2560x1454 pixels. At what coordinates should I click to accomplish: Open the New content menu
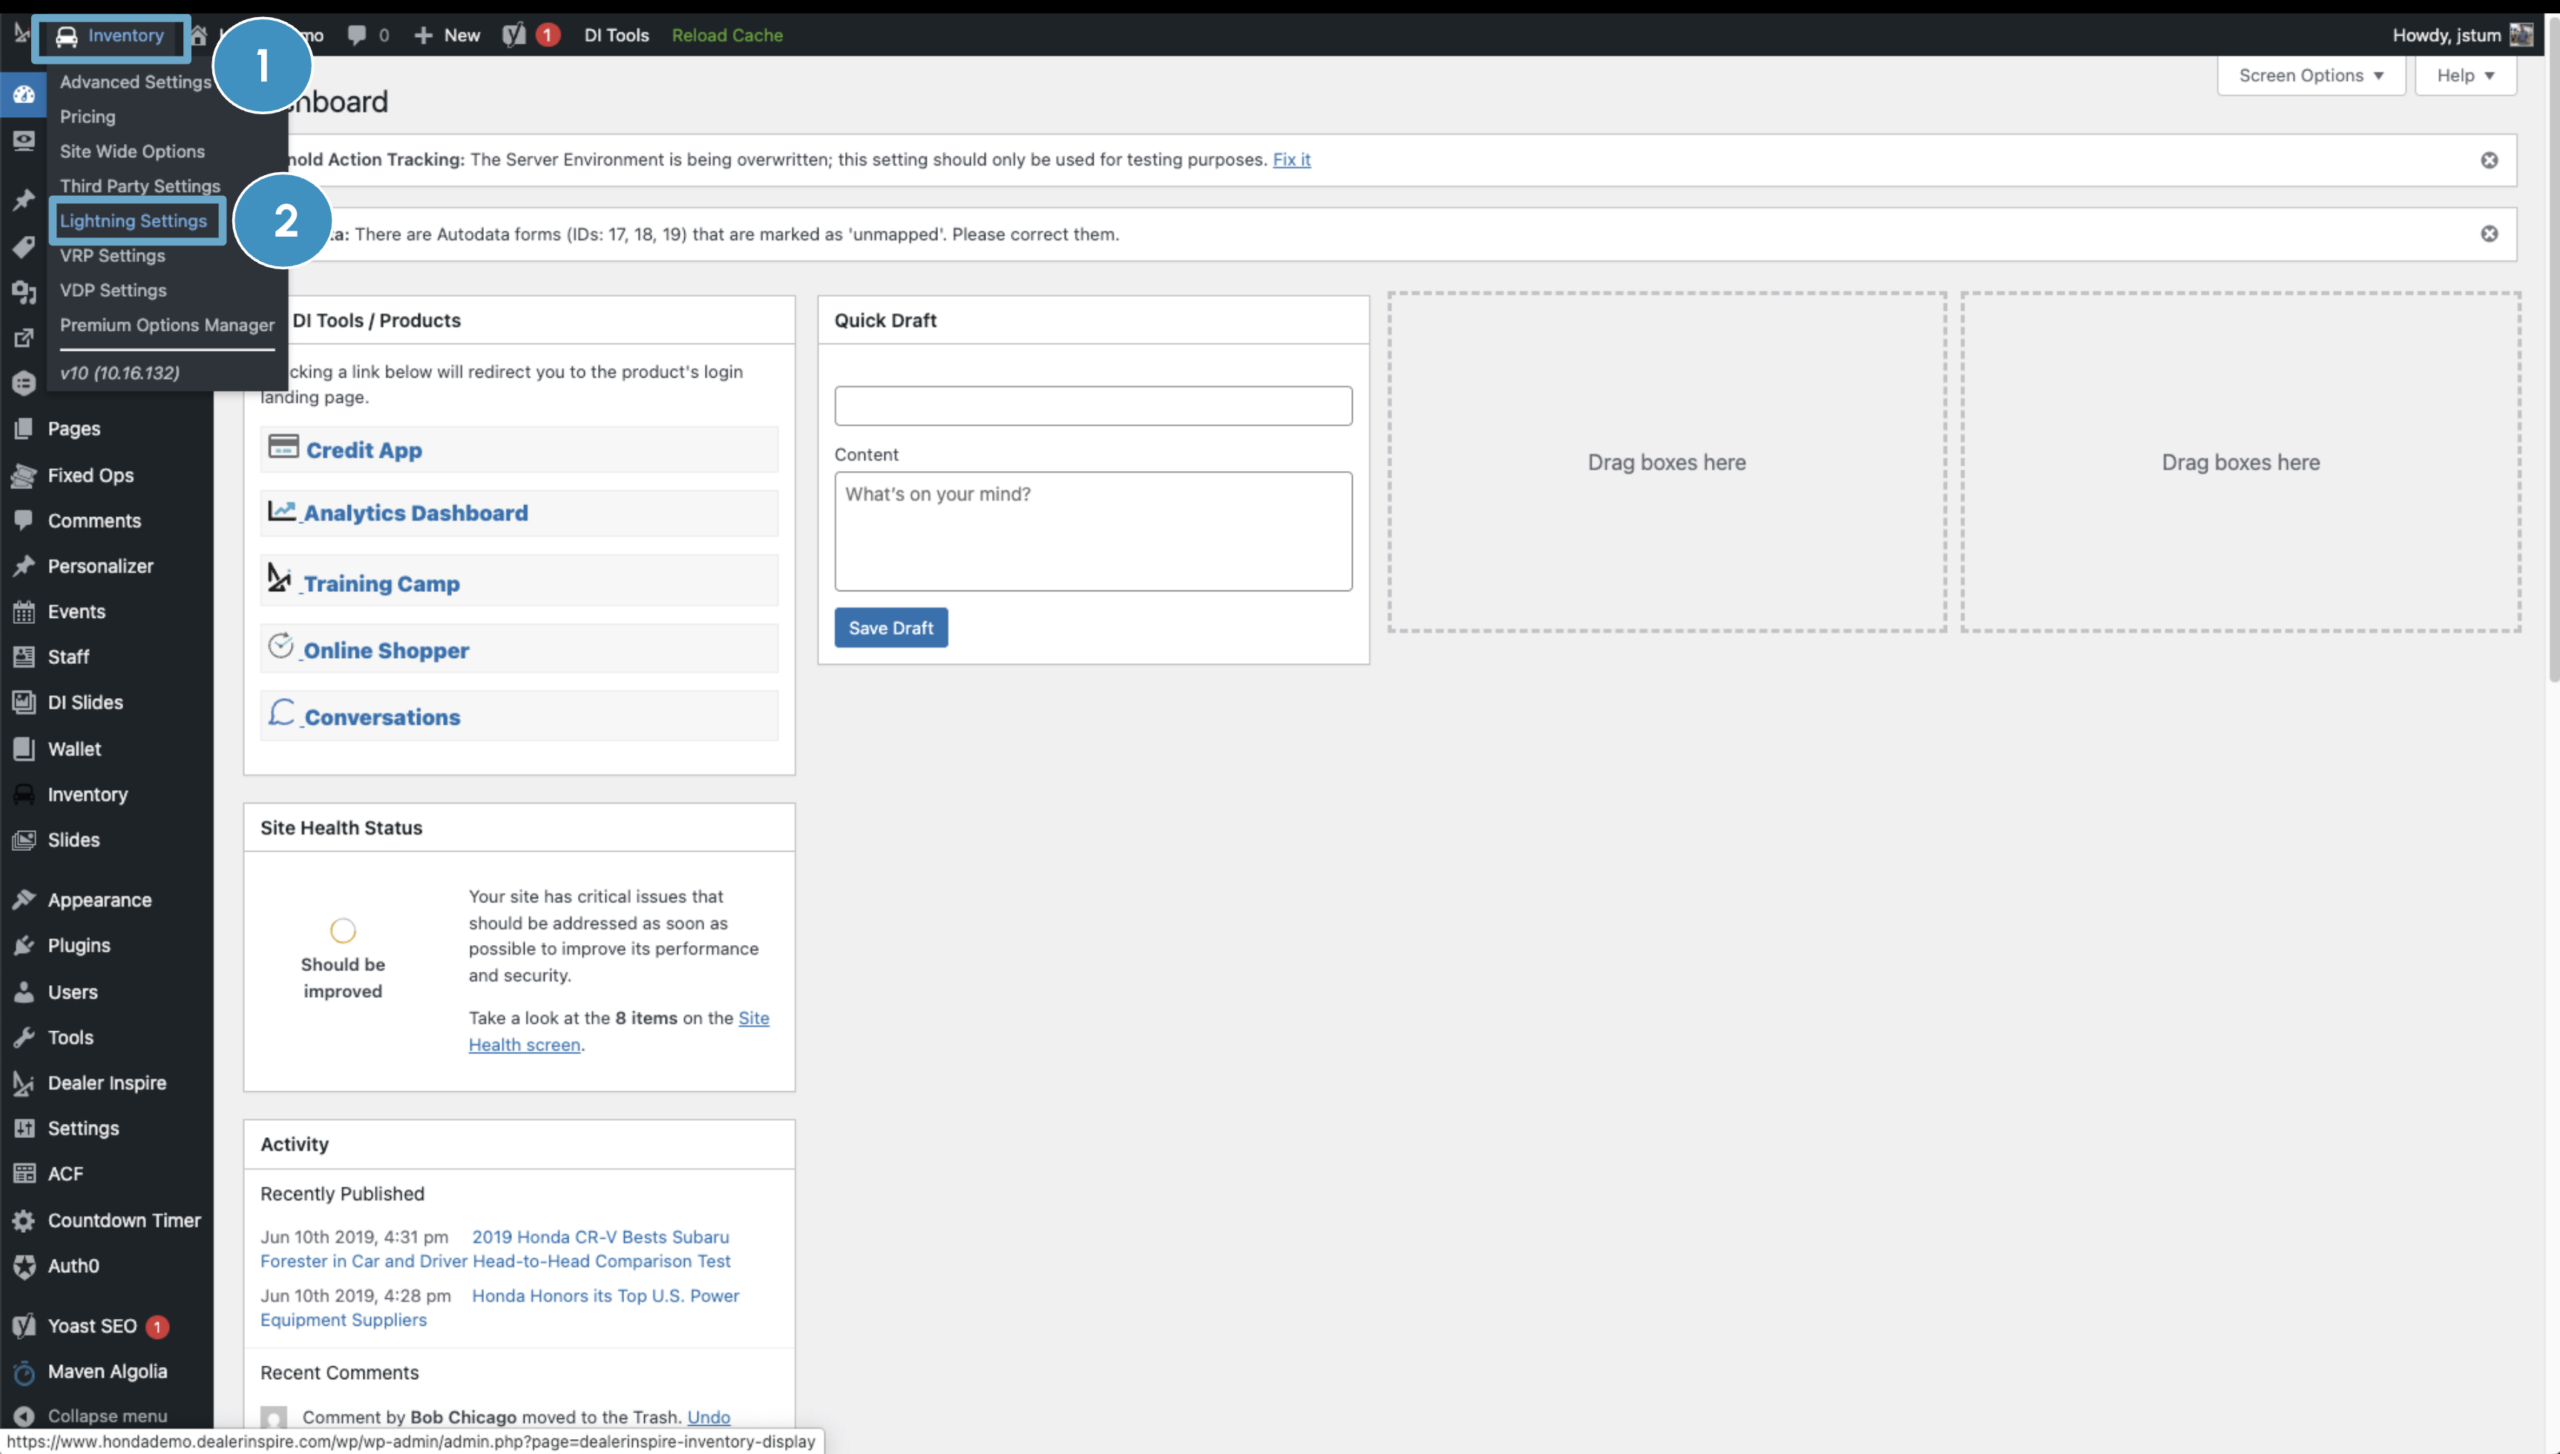tap(447, 35)
